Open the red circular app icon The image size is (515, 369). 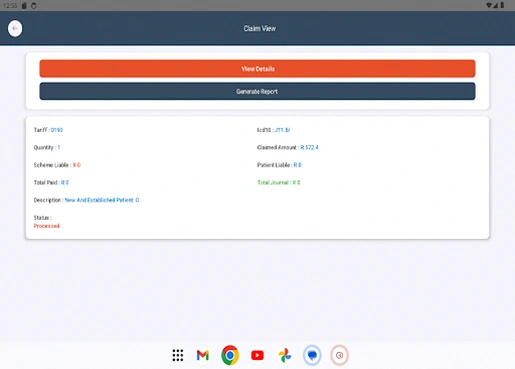click(339, 355)
